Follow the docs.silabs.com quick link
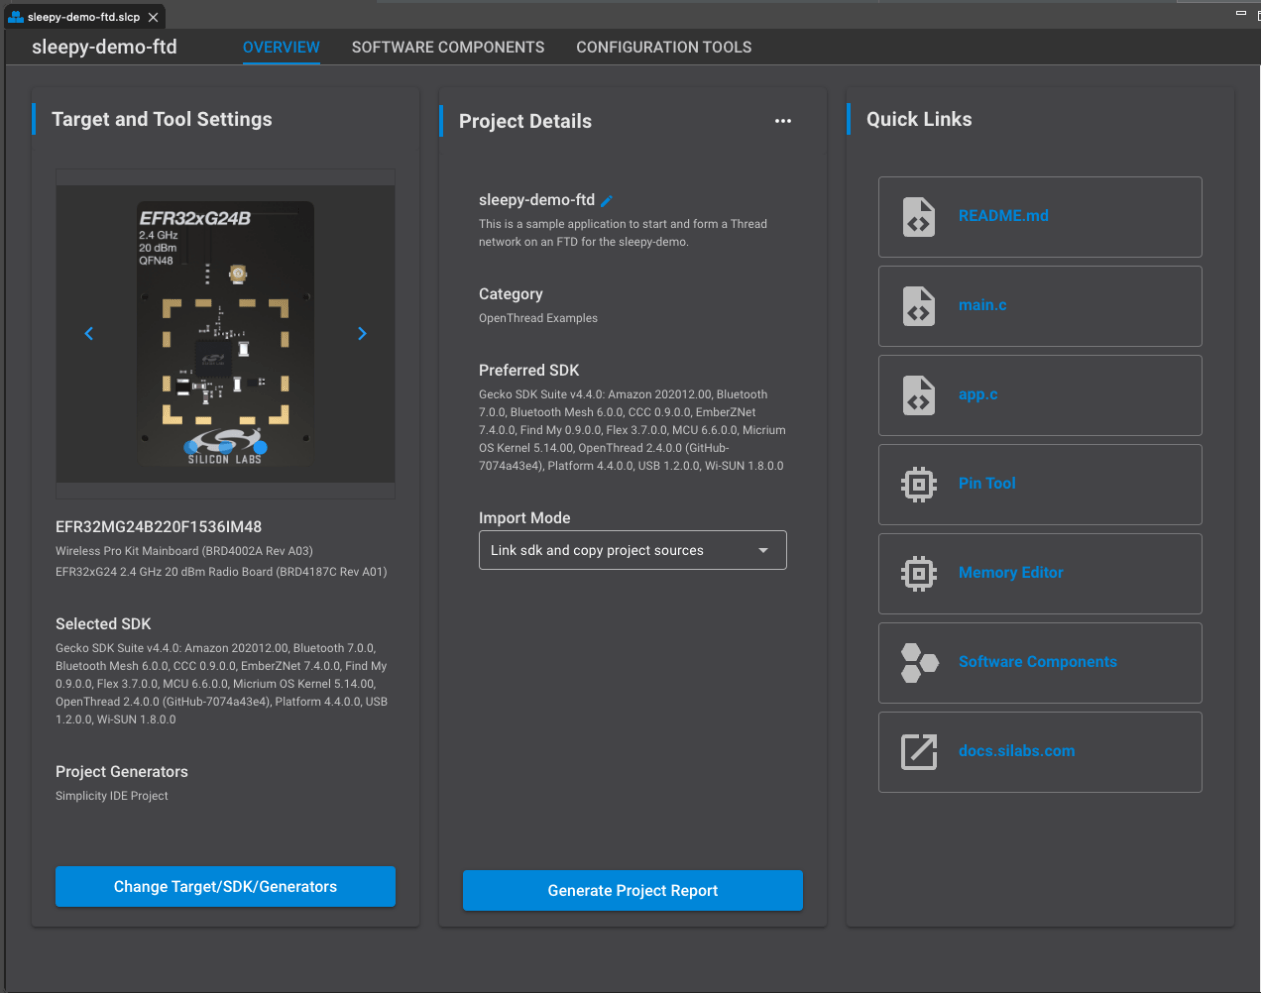The height and width of the screenshot is (993, 1261). [x=1016, y=751]
